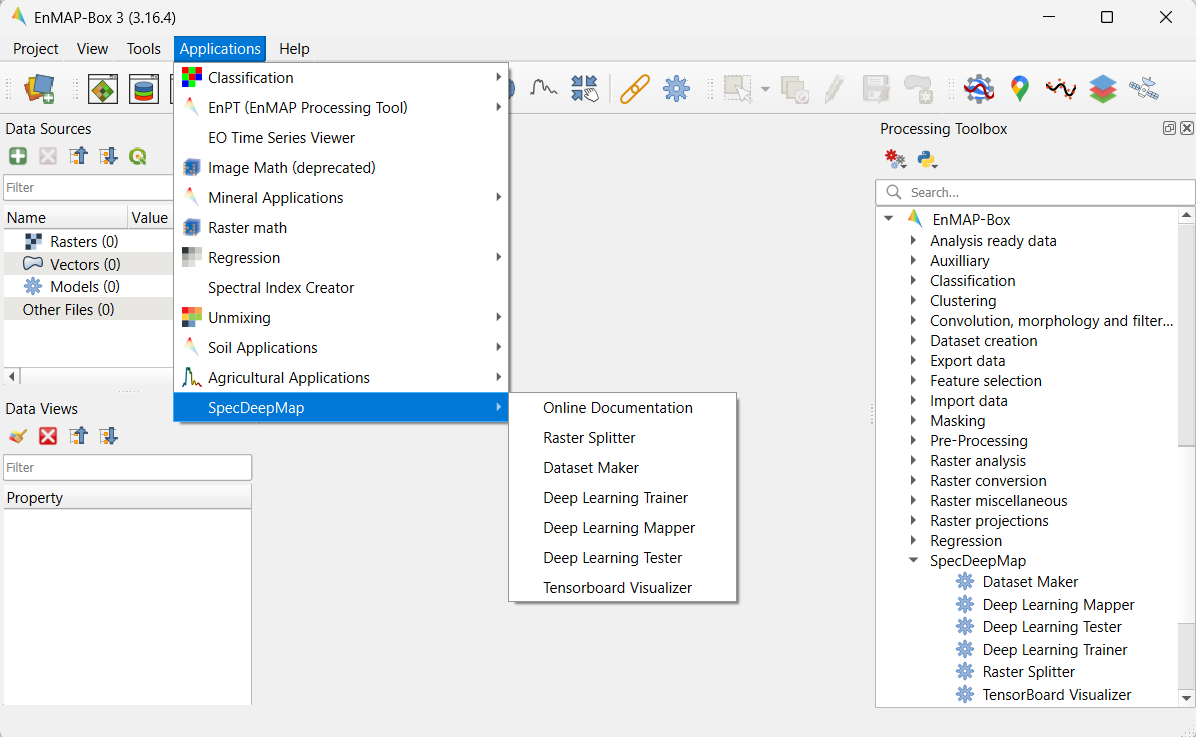Screen dimensions: 1196x737
Task: Click the brush icon in Data Views
Action: [x=18, y=436]
